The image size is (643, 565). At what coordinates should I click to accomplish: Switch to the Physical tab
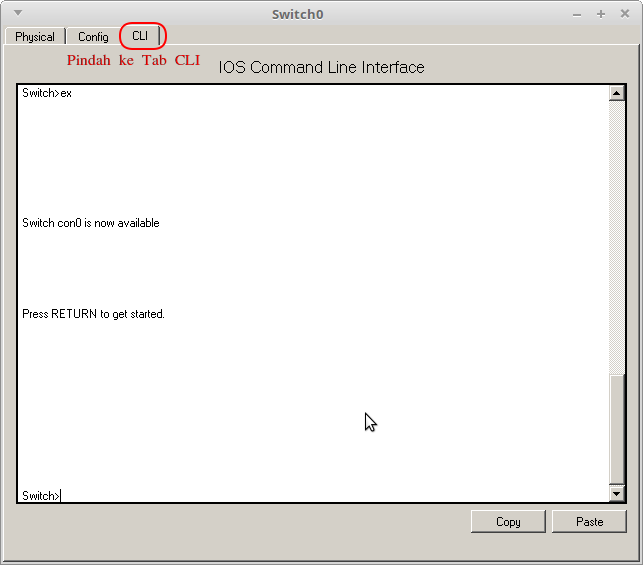(35, 37)
